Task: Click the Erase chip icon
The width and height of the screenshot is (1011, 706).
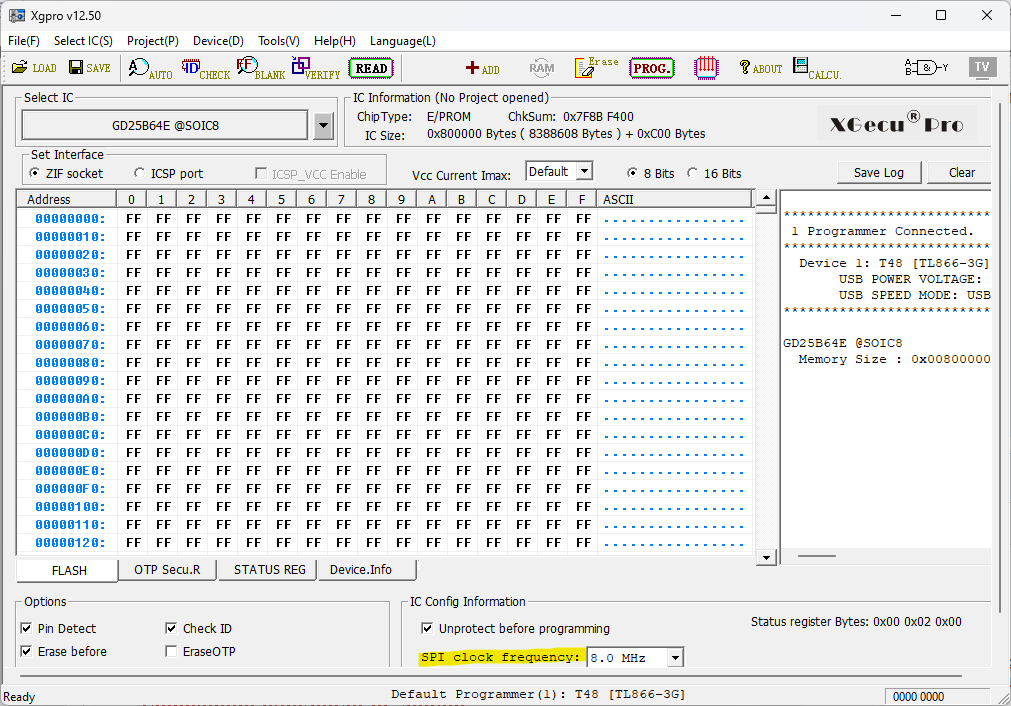Action: click(x=596, y=68)
